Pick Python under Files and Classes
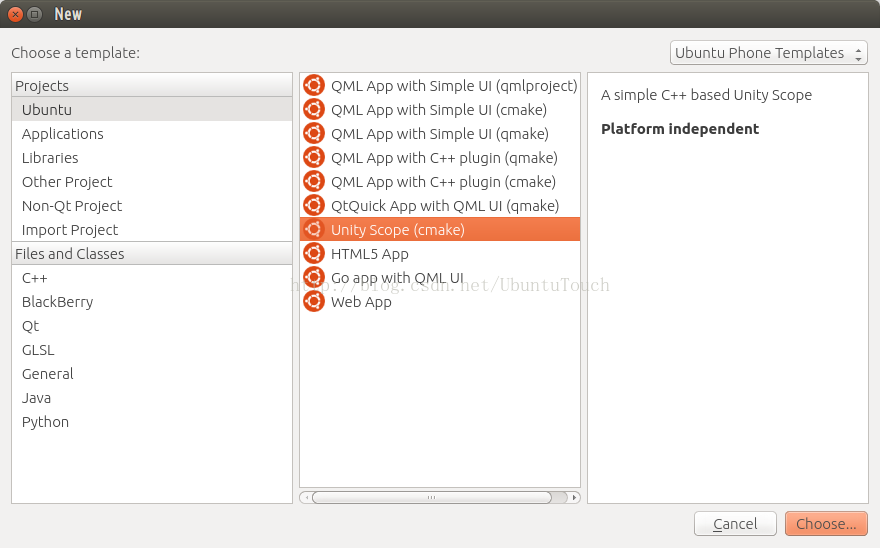880x548 pixels. point(152,422)
